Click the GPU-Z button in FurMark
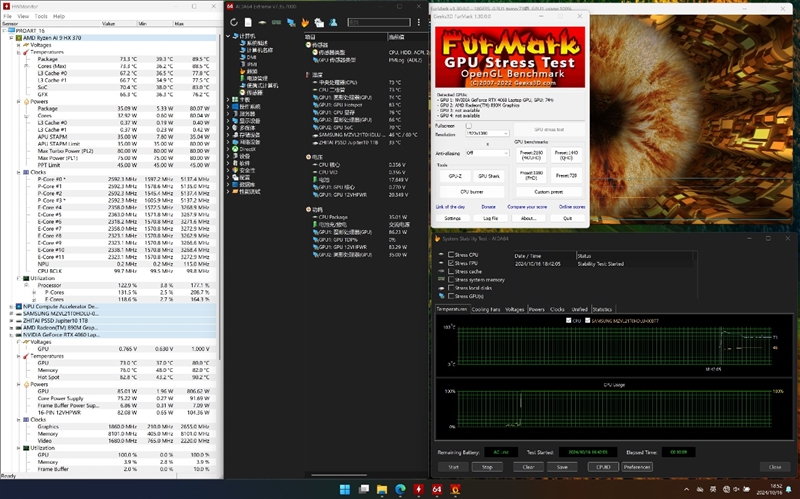 click(x=455, y=176)
